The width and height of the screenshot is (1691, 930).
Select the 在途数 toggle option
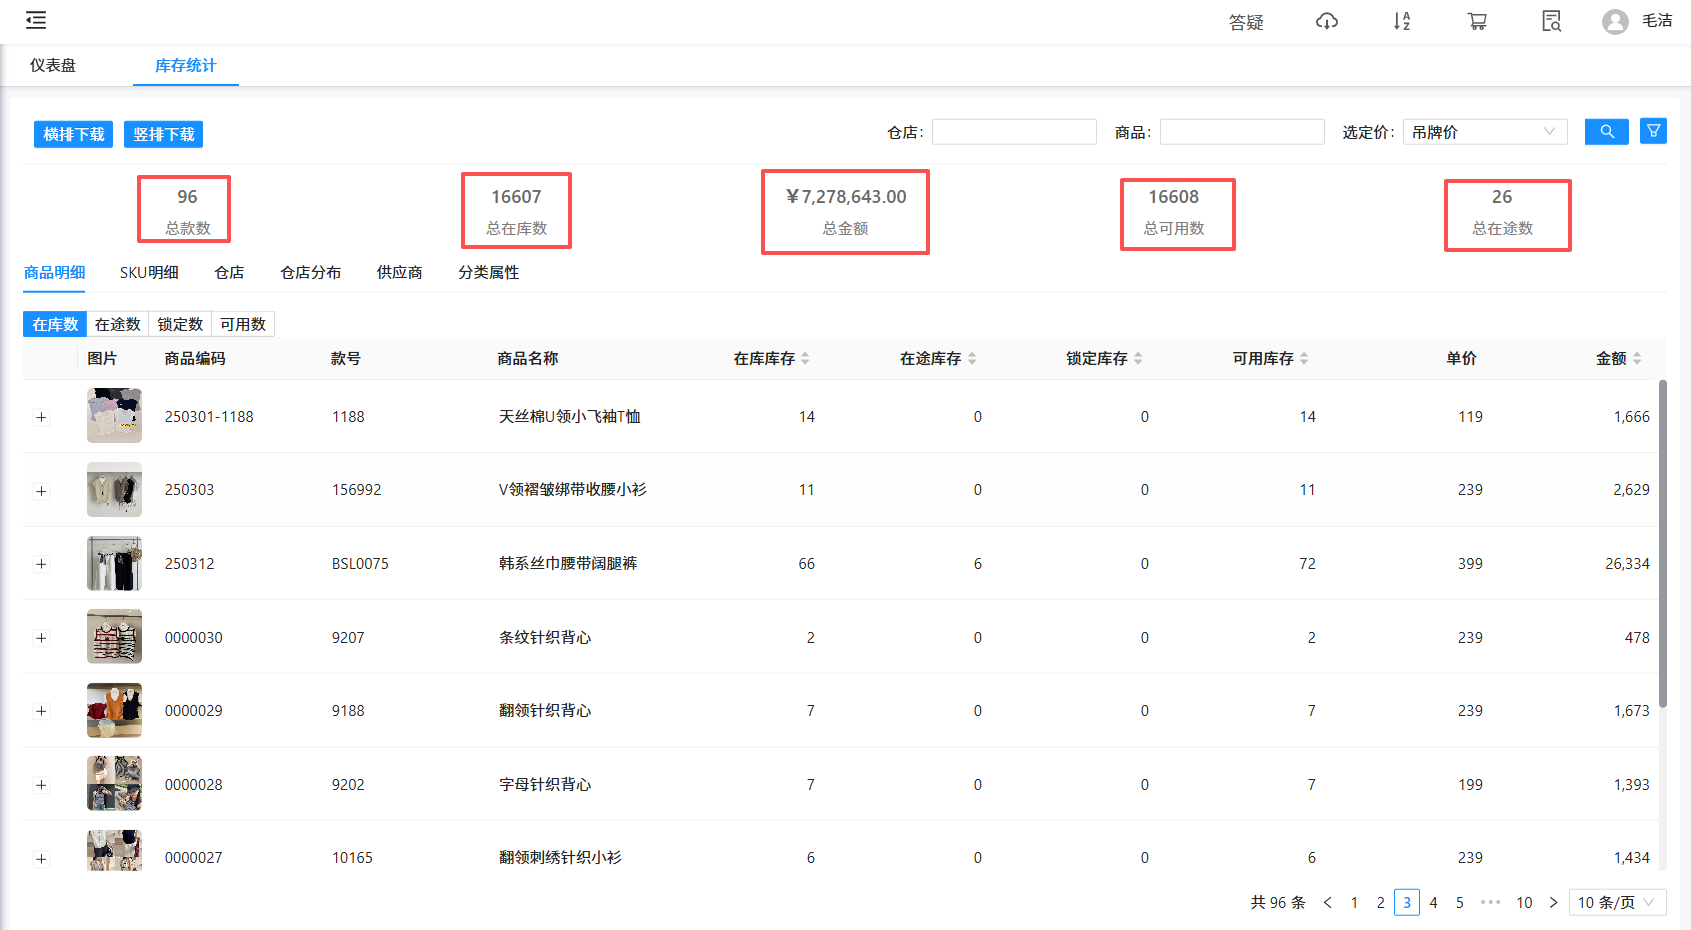point(118,324)
